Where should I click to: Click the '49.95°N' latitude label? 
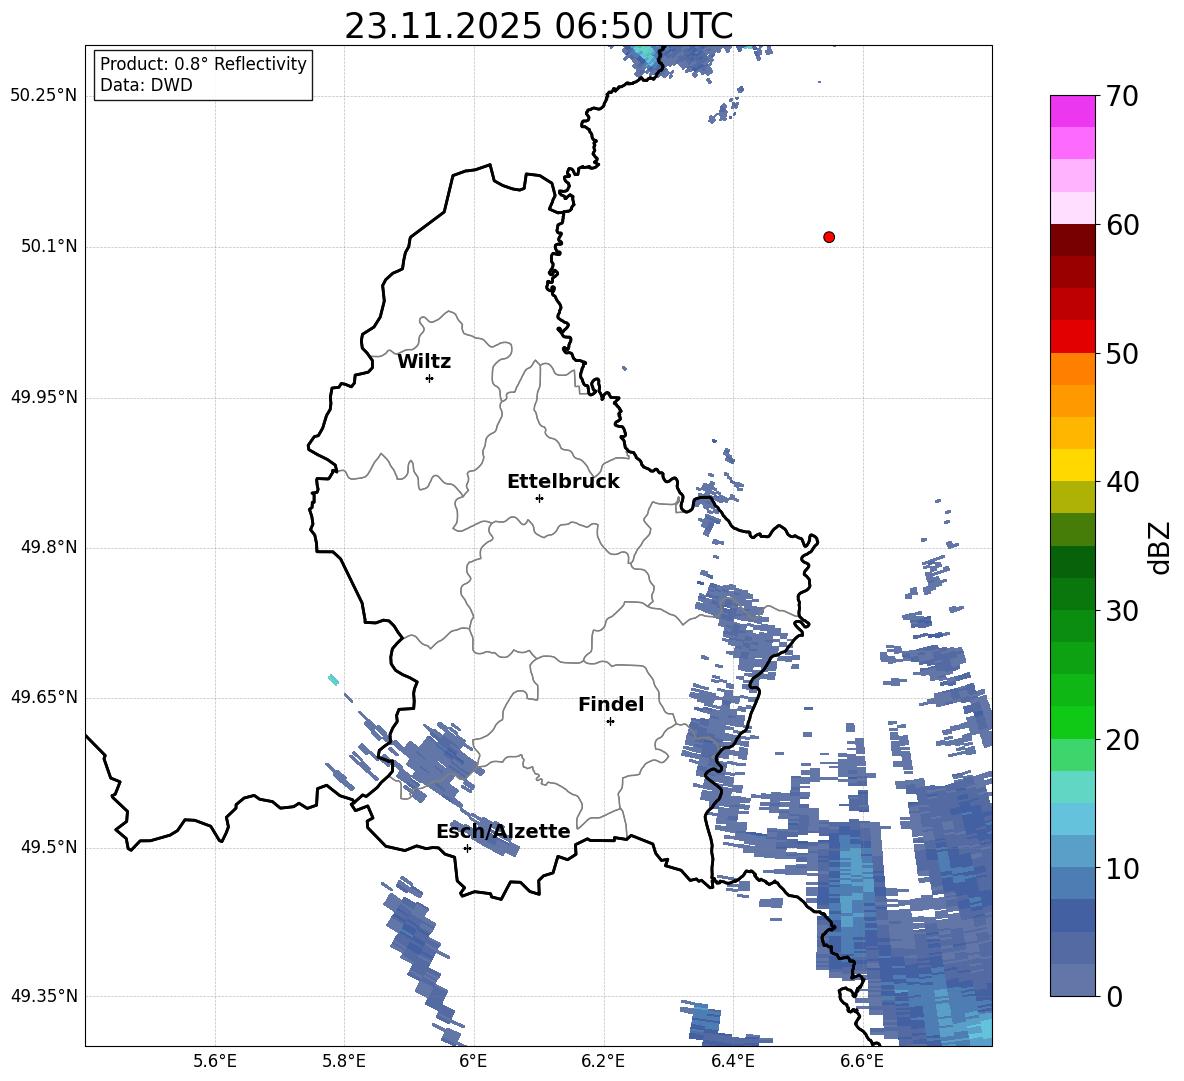[44, 397]
